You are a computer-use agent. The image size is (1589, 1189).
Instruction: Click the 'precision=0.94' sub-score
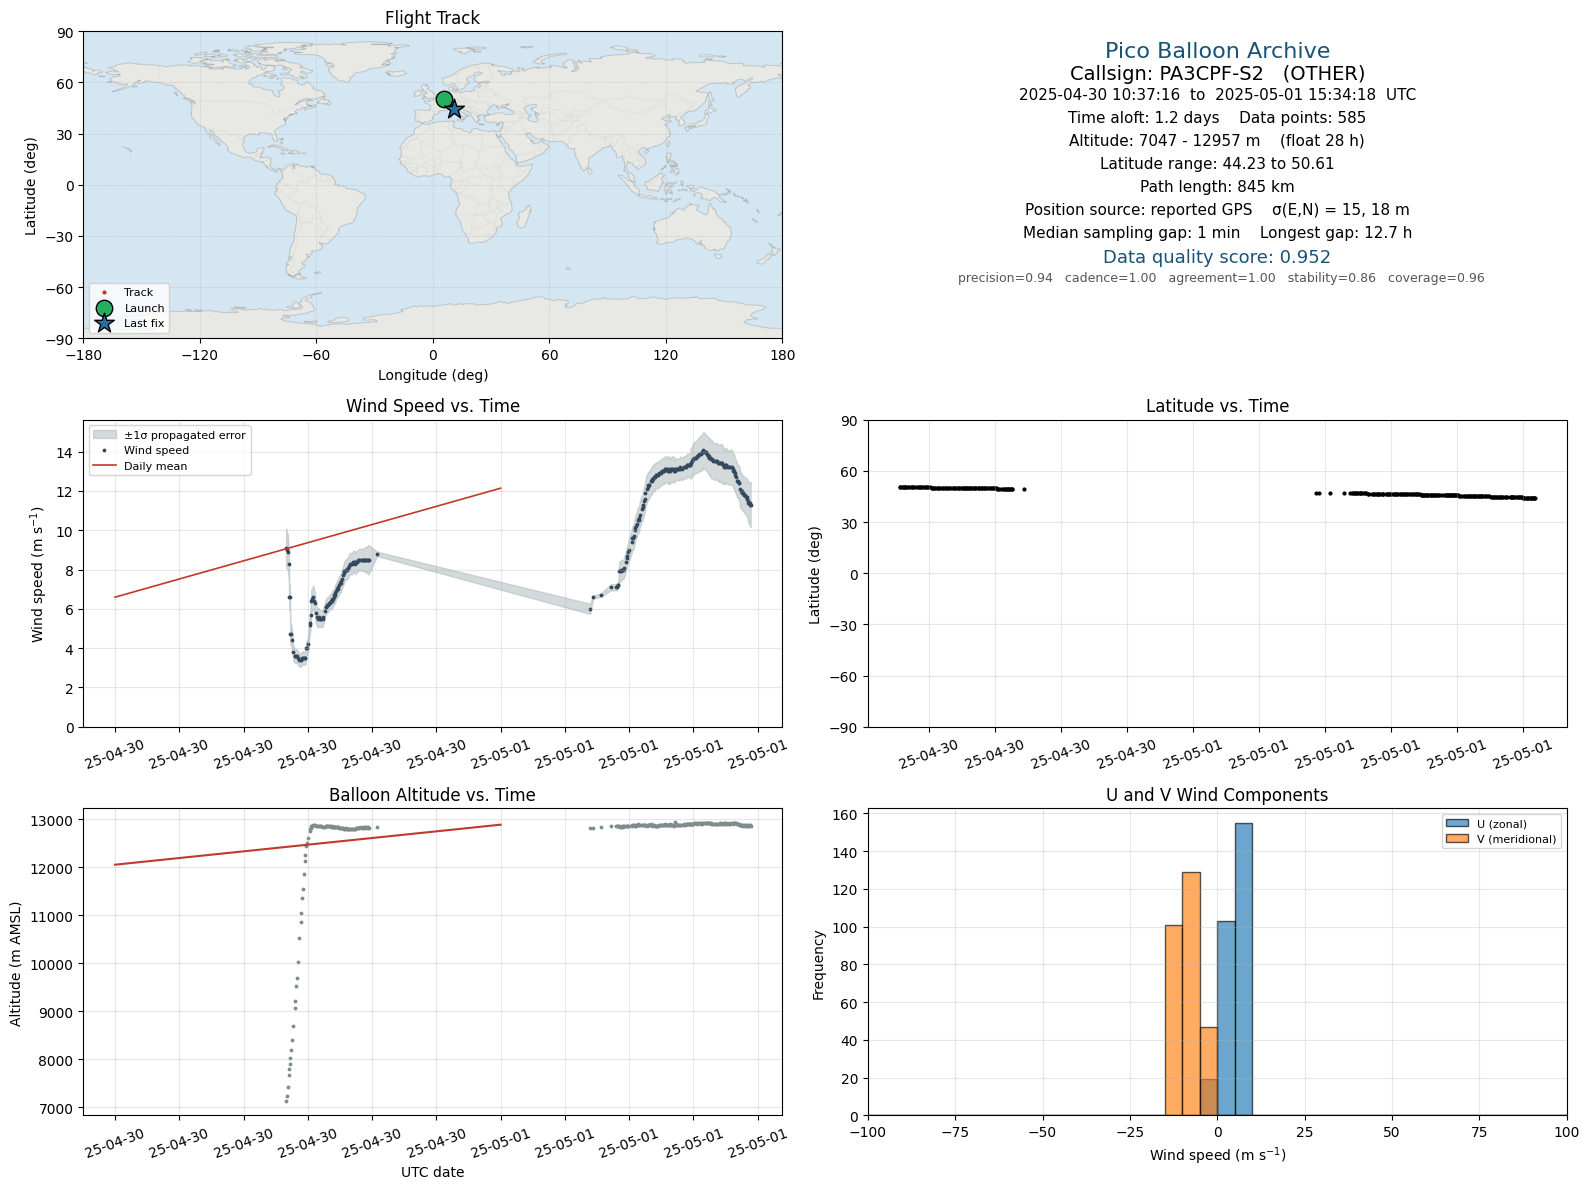pyautogui.click(x=1005, y=278)
